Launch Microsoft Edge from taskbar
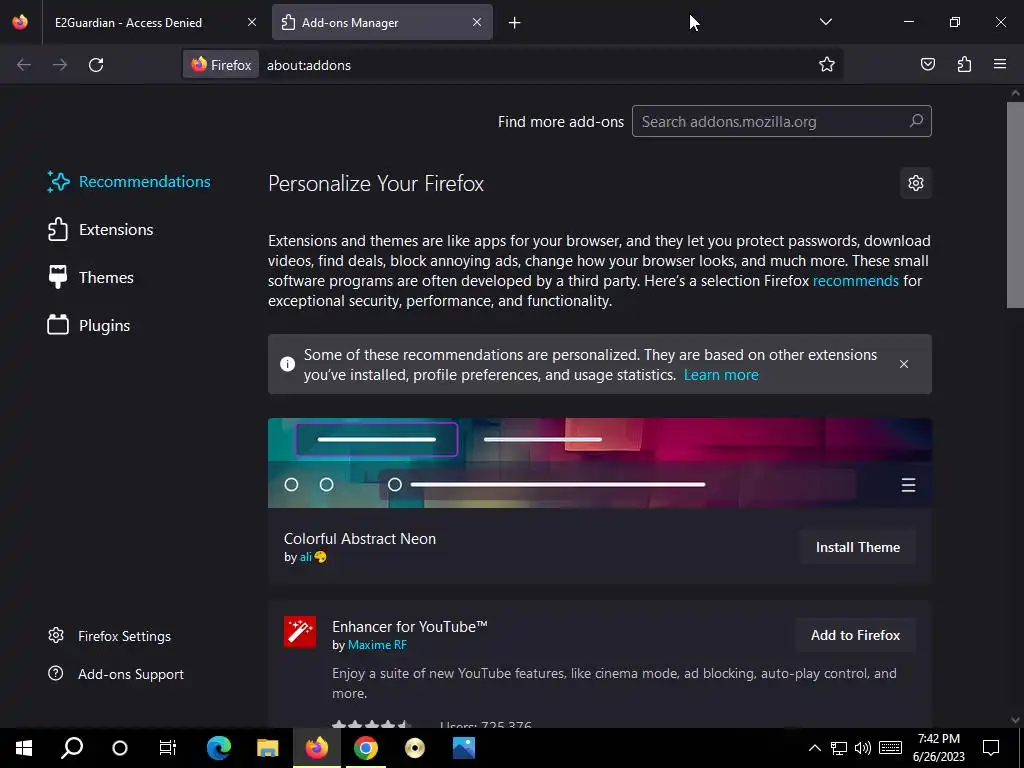 point(219,748)
